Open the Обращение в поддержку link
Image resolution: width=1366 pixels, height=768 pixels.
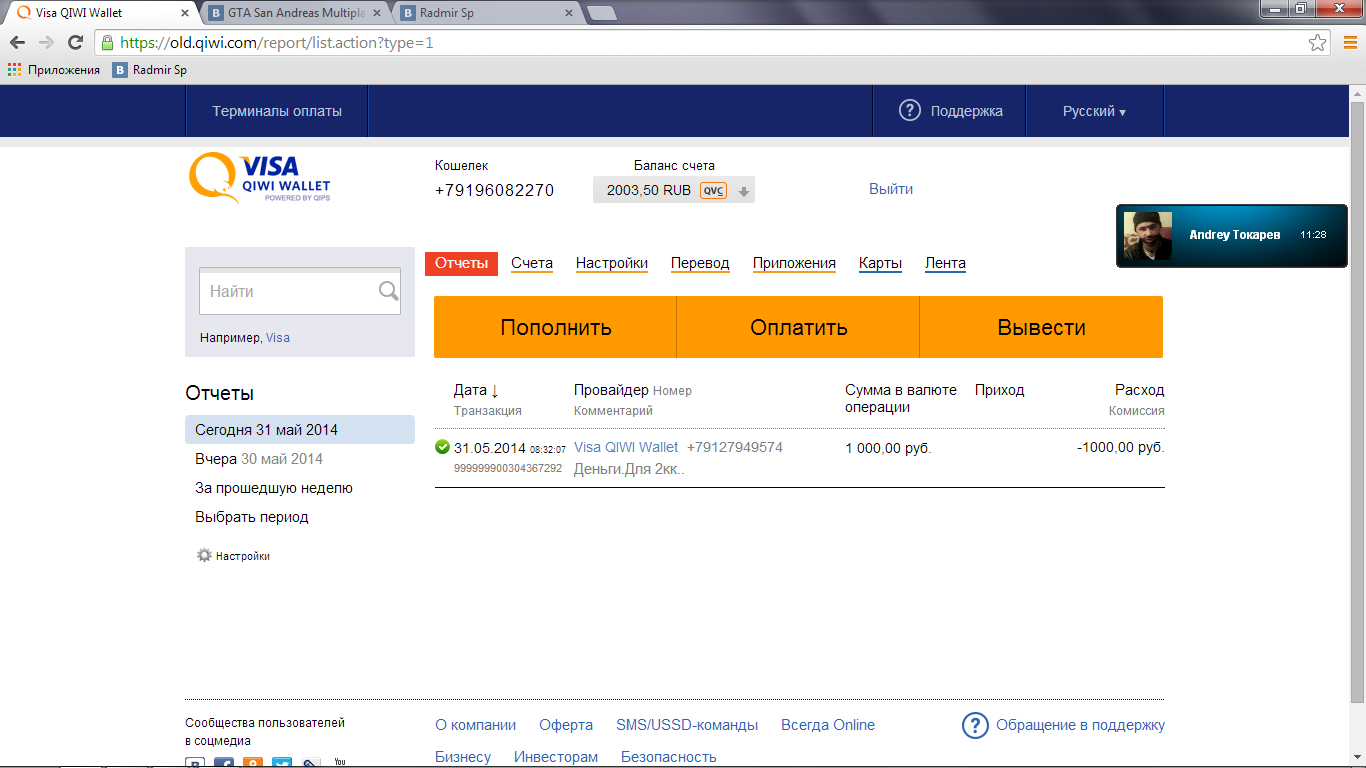click(1080, 725)
